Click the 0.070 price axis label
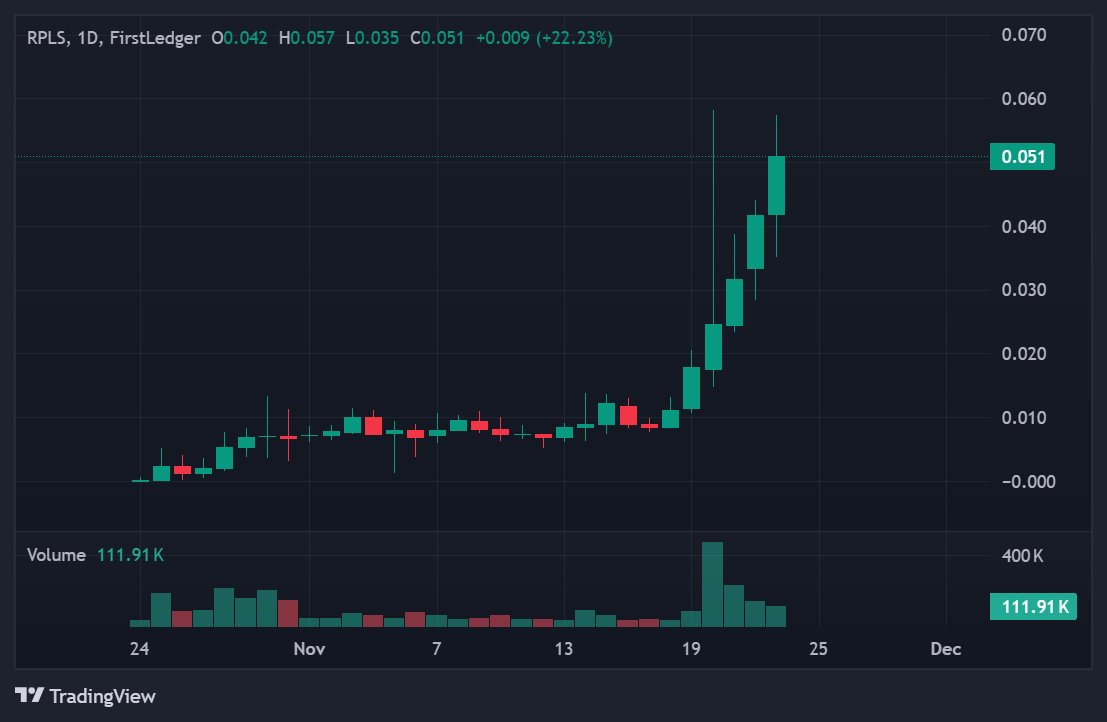 pos(1024,35)
